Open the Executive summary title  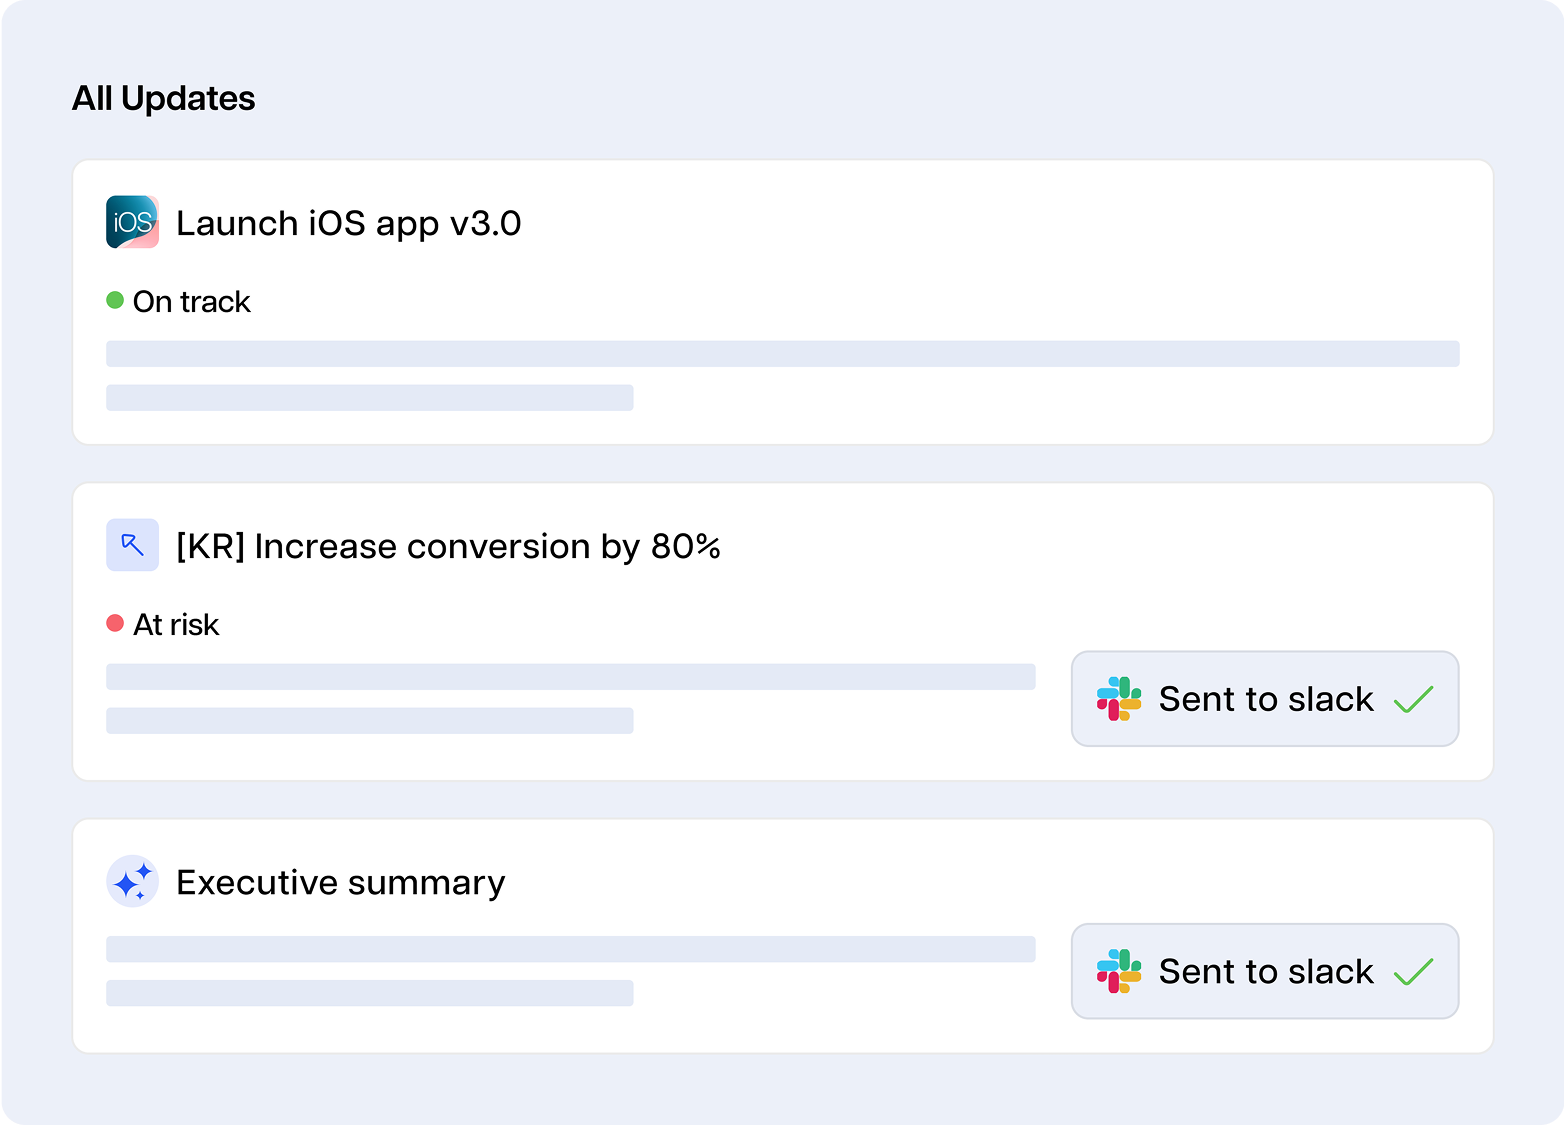pos(340,882)
